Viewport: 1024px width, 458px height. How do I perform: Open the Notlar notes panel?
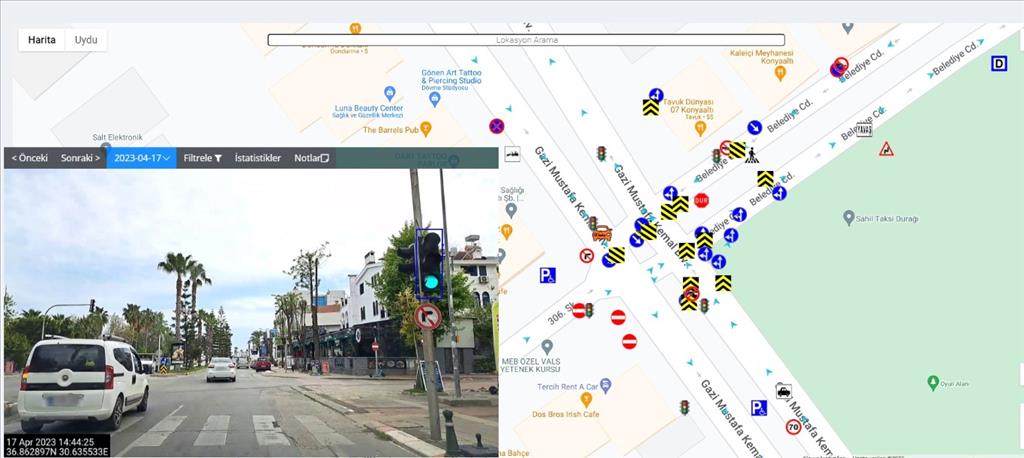(311, 158)
